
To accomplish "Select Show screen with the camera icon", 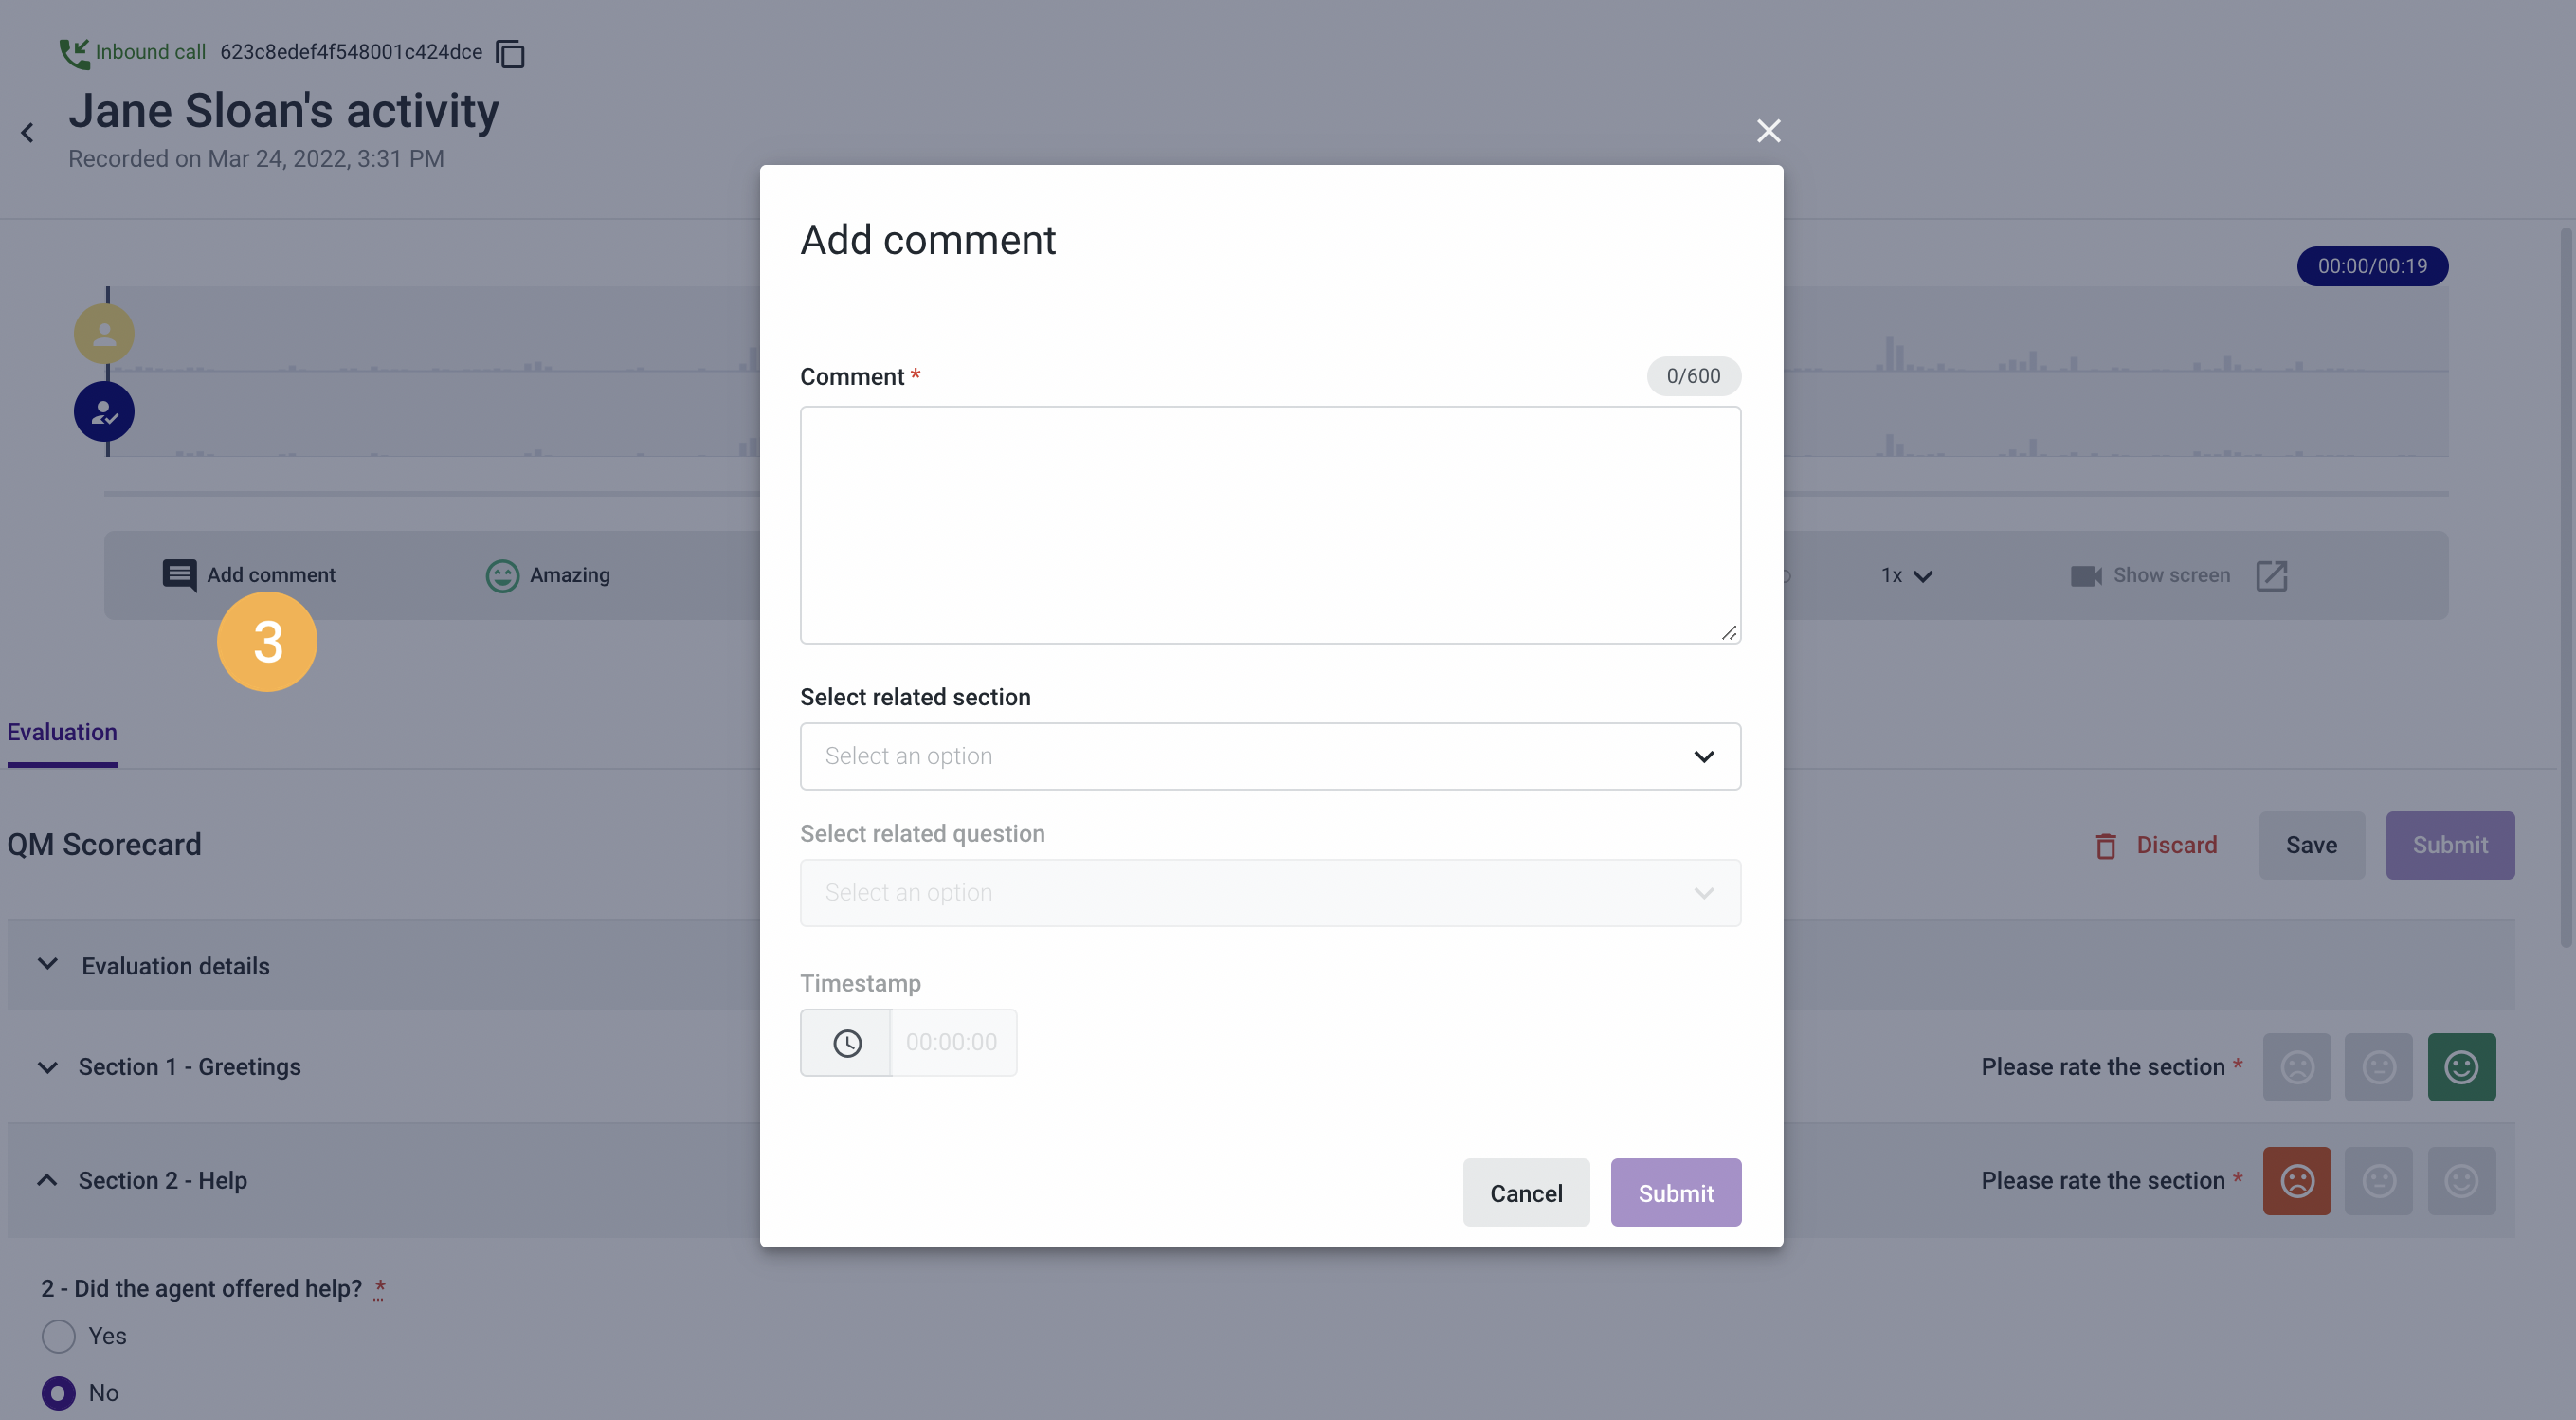I will [2086, 575].
